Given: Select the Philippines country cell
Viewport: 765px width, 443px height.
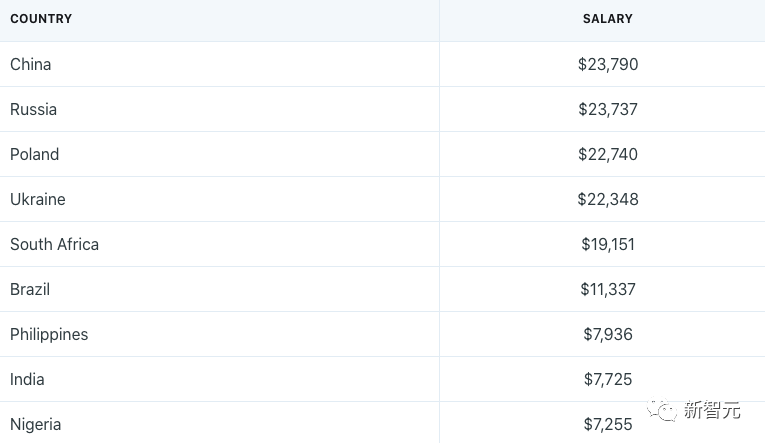Looking at the screenshot, I should coord(49,334).
